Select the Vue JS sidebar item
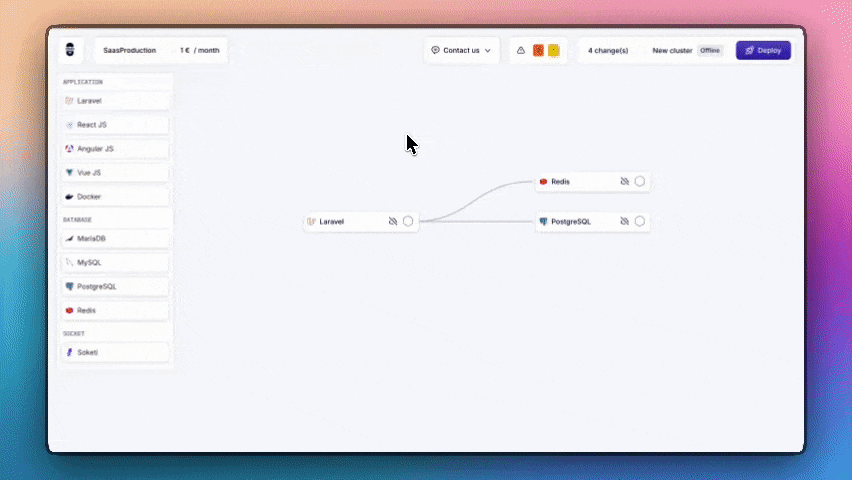Screen dimensions: 852x480 [x=114, y=173]
